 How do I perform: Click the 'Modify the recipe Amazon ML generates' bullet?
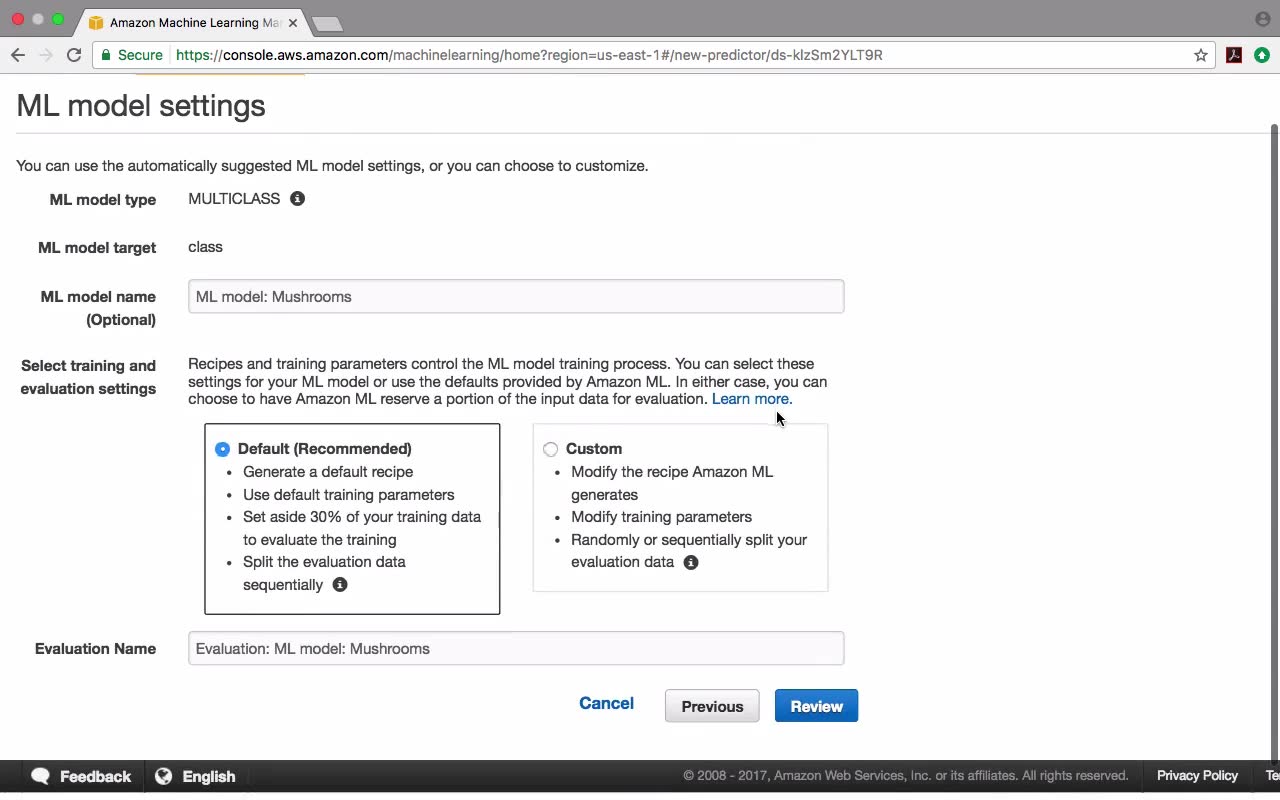pyautogui.click(x=672, y=483)
